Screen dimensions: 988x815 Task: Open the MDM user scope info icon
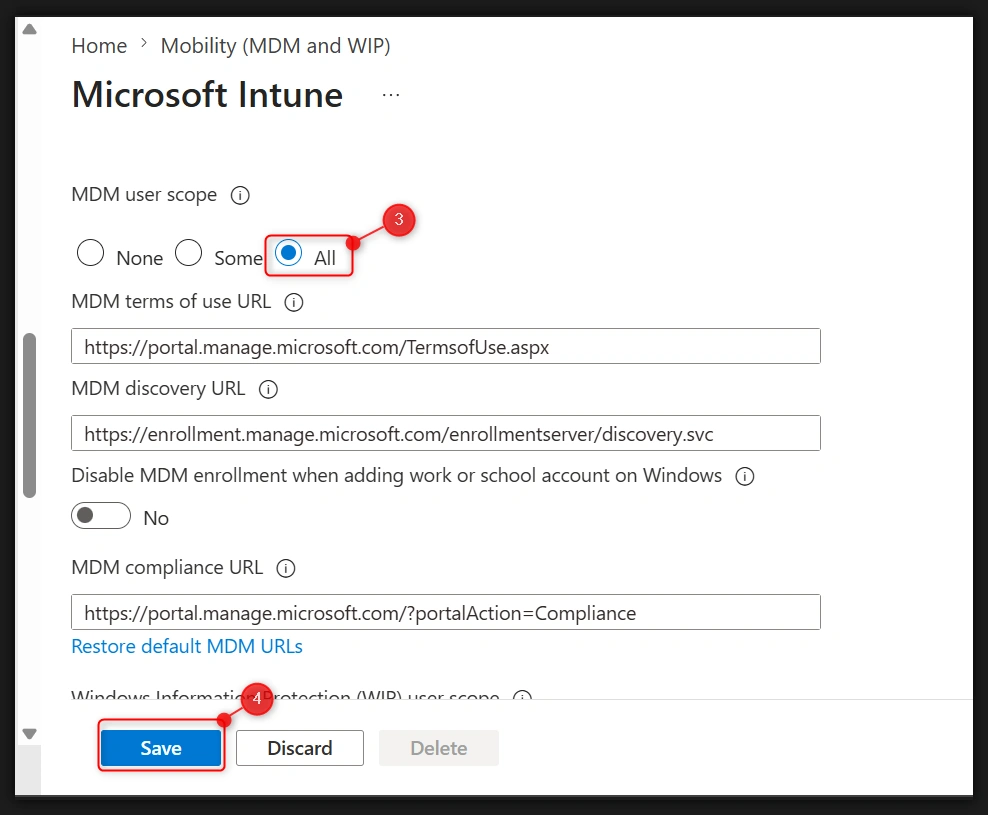click(240, 195)
